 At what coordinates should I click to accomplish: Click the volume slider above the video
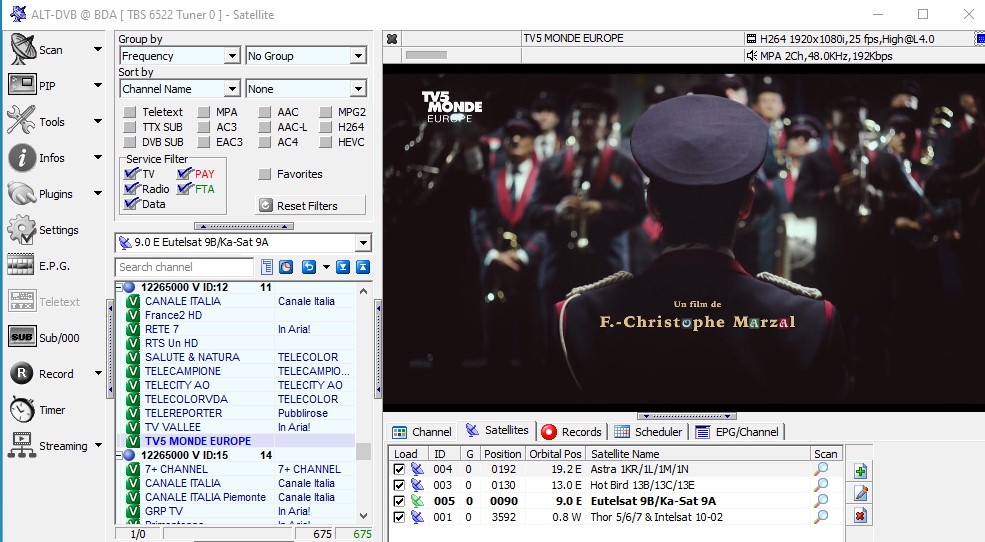point(426,55)
